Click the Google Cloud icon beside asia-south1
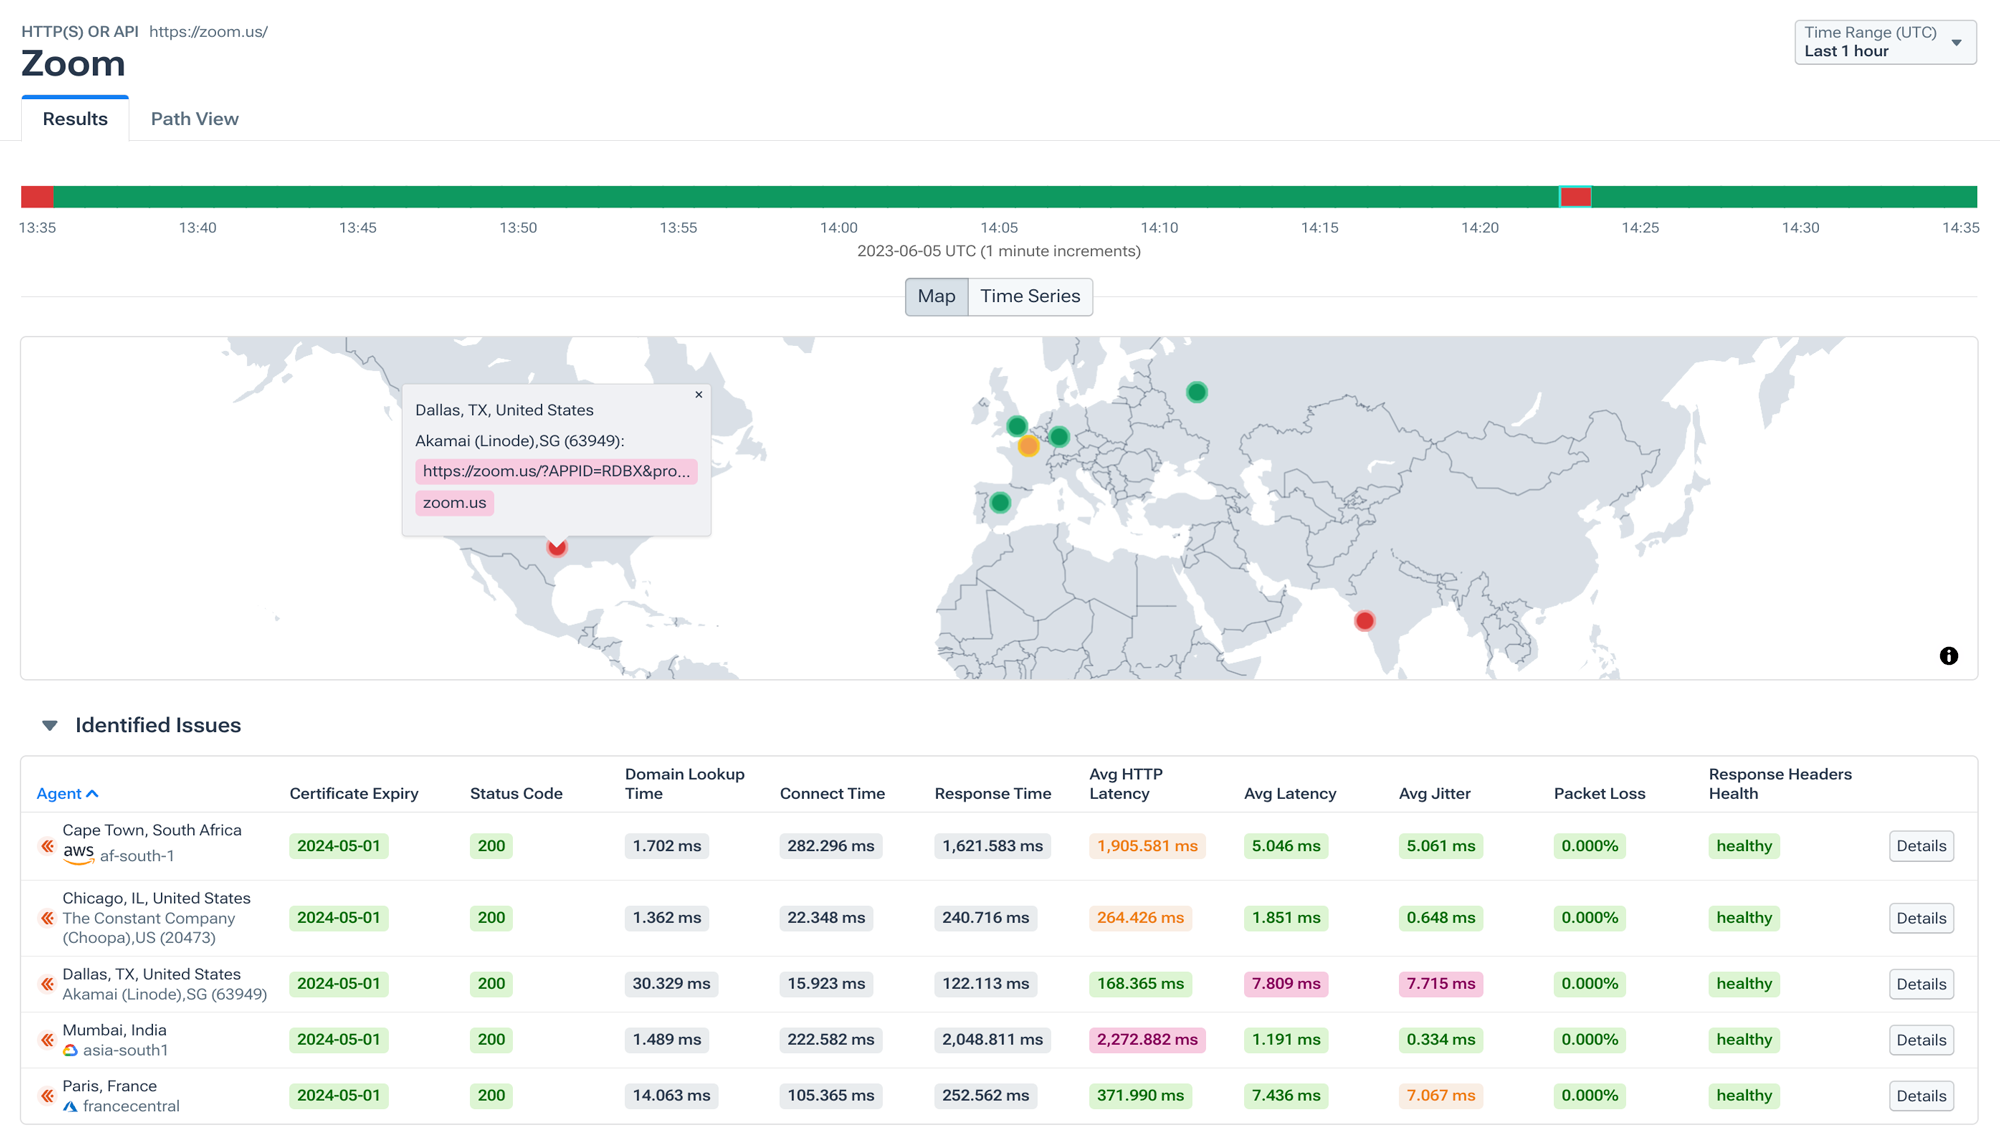Viewport: 2000px width, 1144px height. [70, 1050]
